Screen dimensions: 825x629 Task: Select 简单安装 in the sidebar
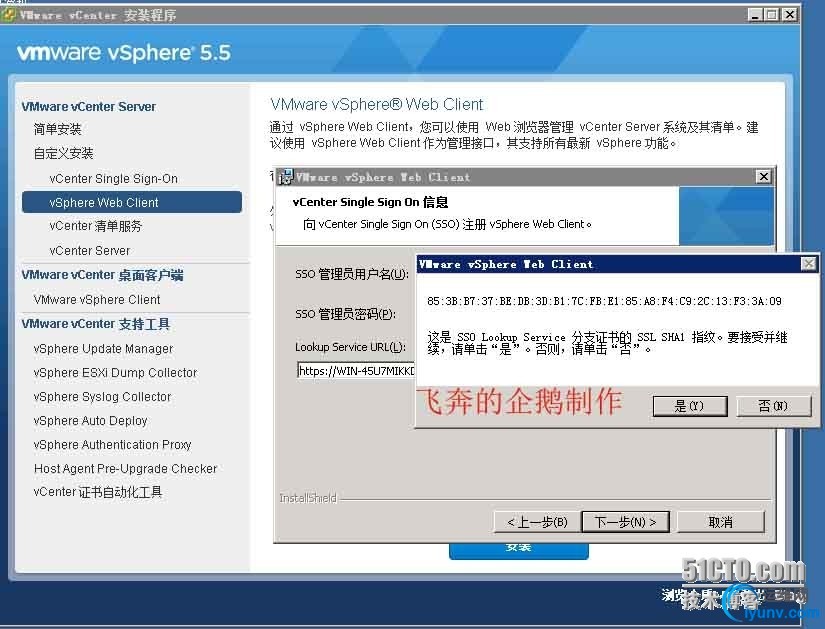point(57,129)
